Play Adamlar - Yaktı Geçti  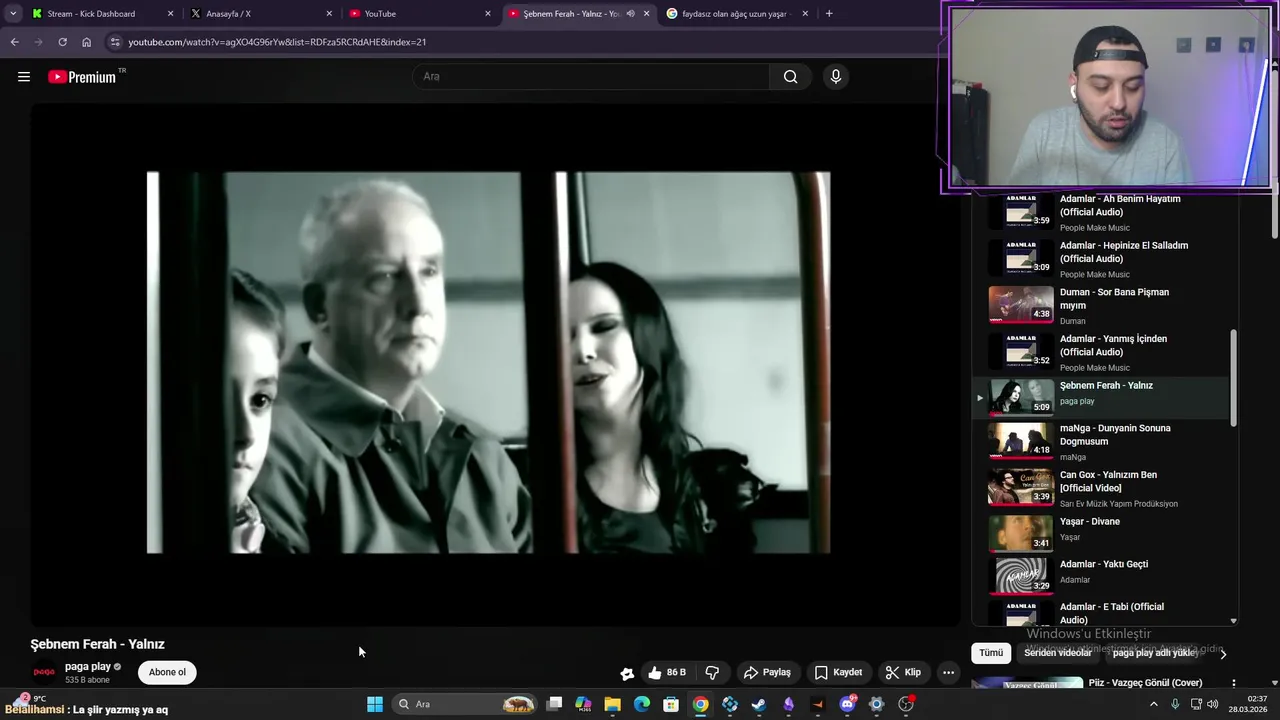1100,576
